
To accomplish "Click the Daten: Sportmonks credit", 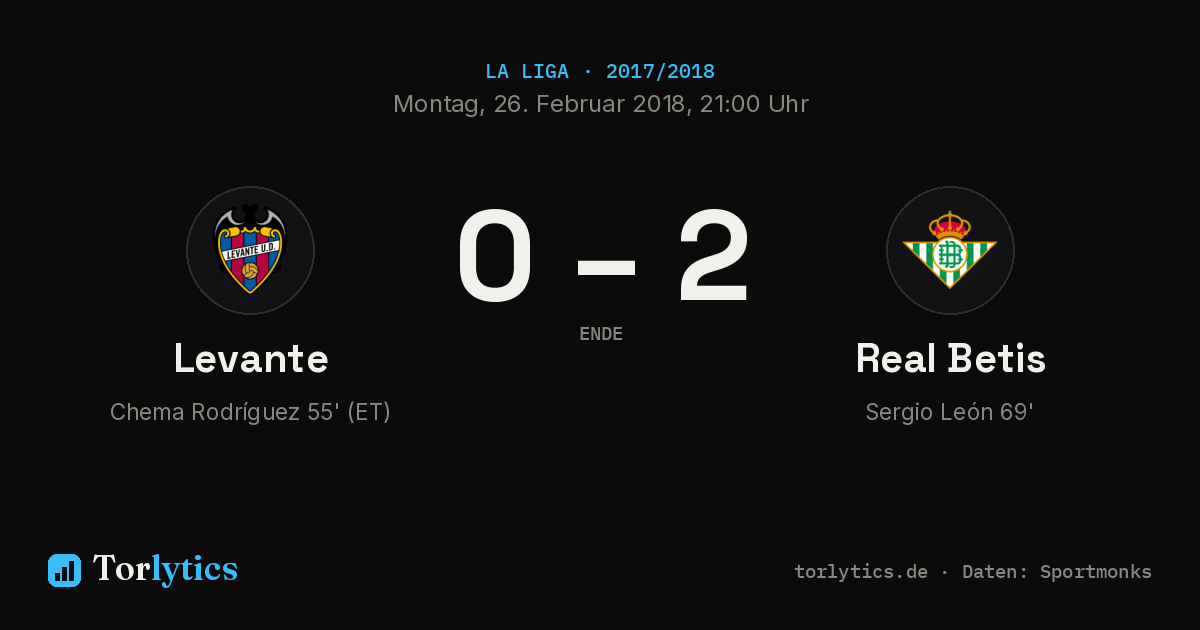I will click(x=1057, y=572).
